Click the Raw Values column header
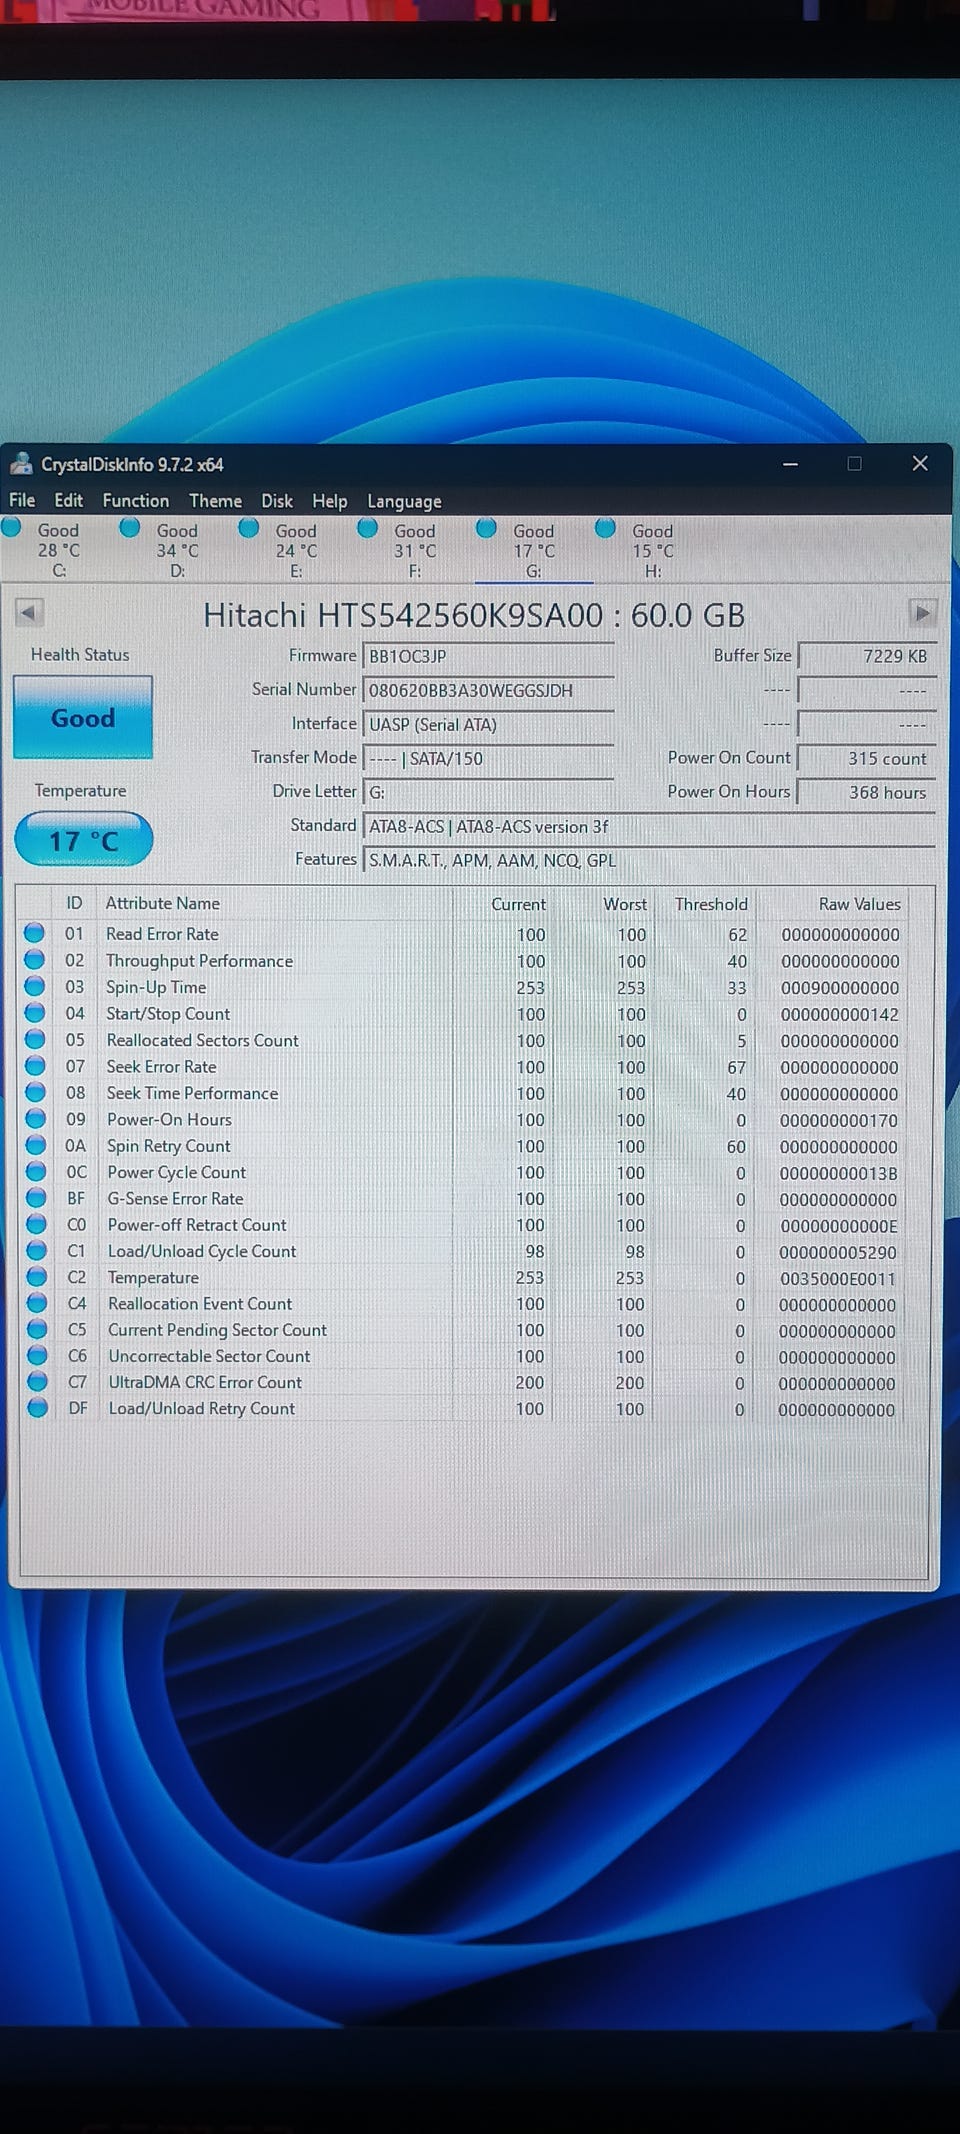The height and width of the screenshot is (2134, 960). pos(860,904)
